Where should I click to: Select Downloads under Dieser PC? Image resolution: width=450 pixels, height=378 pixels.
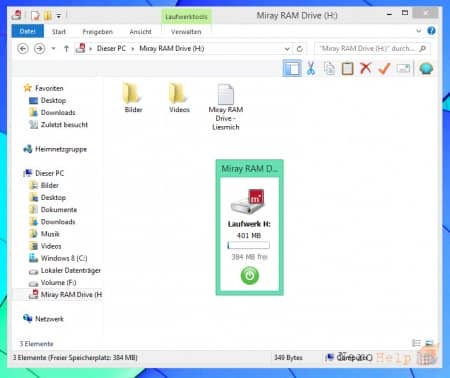click(52, 222)
